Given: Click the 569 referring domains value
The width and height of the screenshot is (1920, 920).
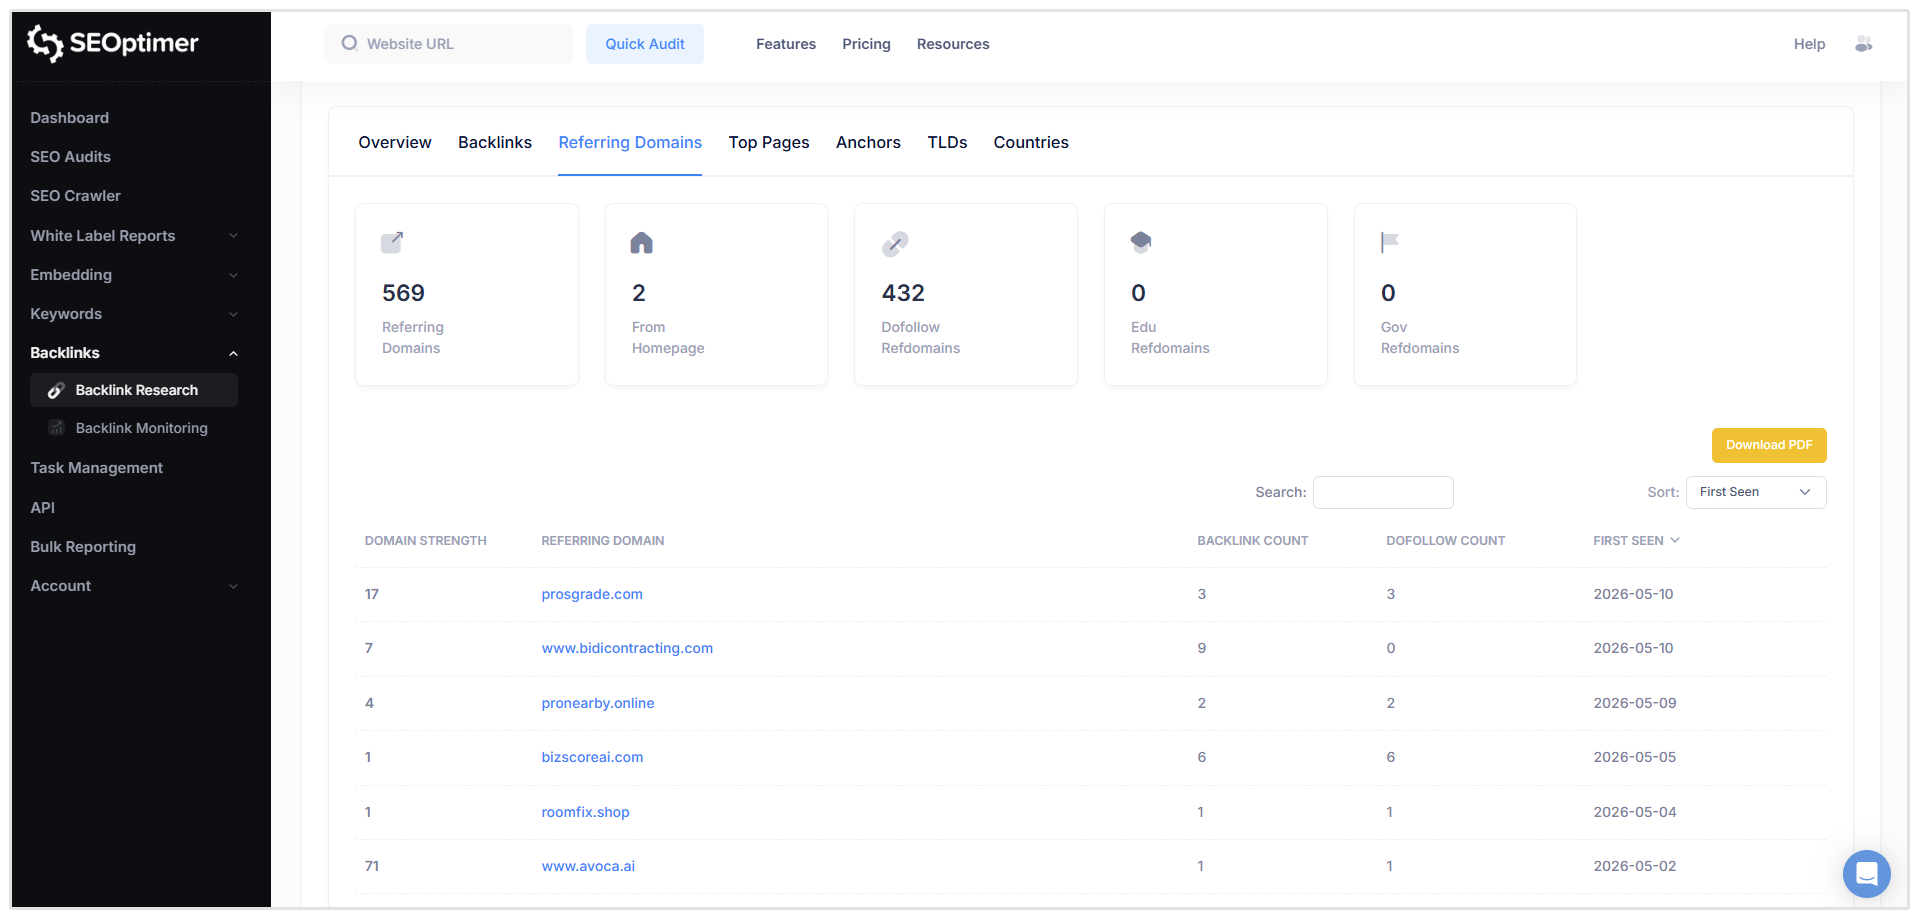Looking at the screenshot, I should point(404,293).
